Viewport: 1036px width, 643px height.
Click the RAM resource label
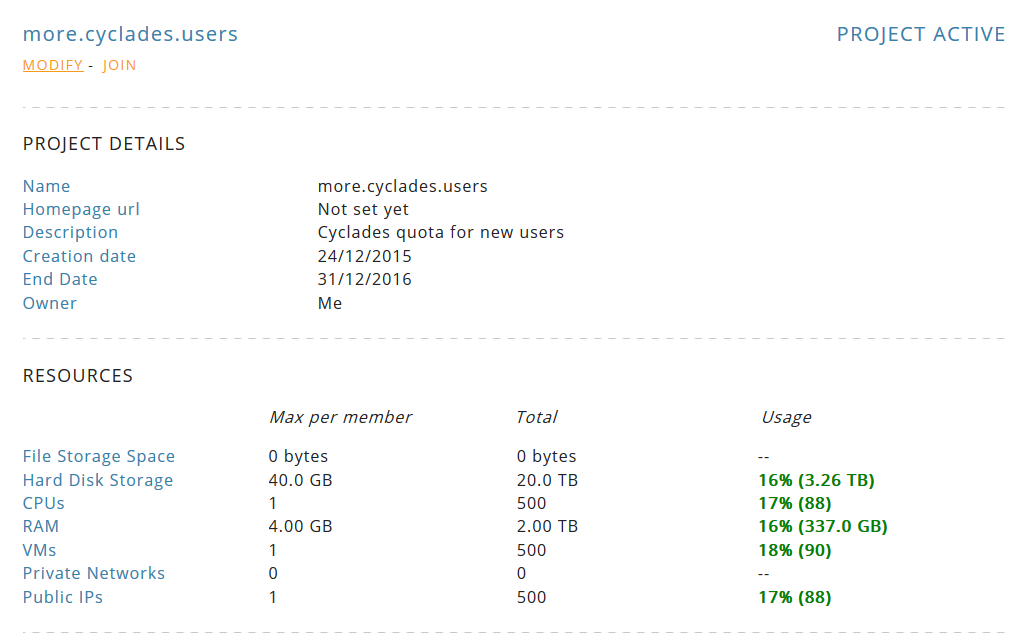coord(40,526)
